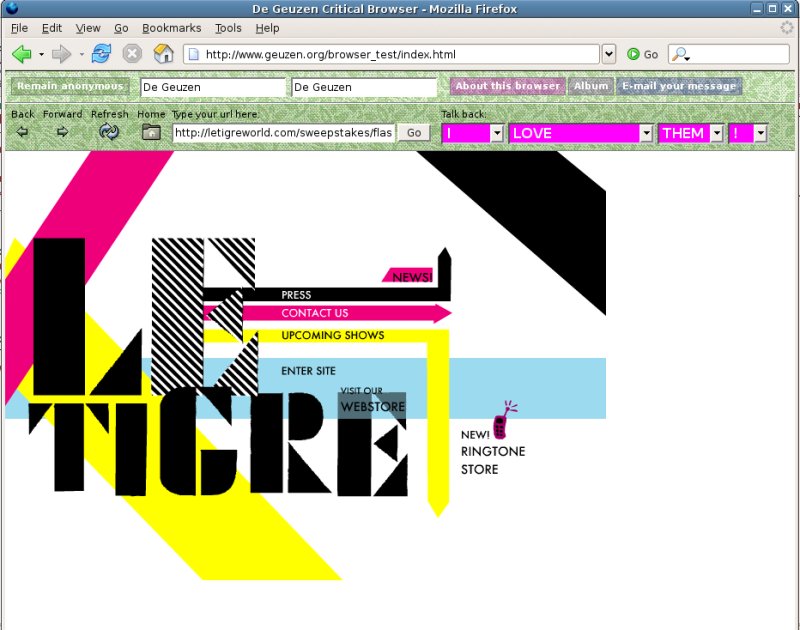Open the 'LOVE' talk back dropdown
The image size is (800, 630).
[x=646, y=134]
